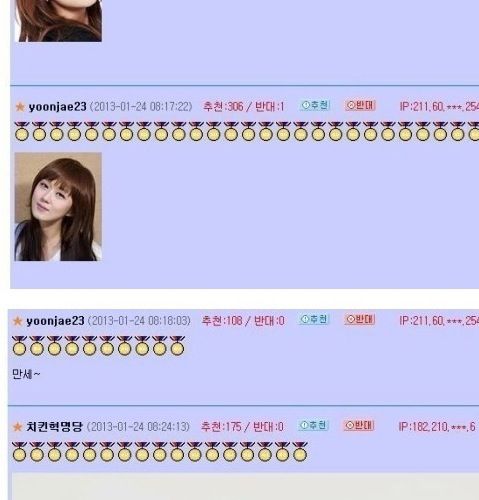Open 치킨혁명당 user profile
Screen dimensions: 479x500
[x=54, y=426]
